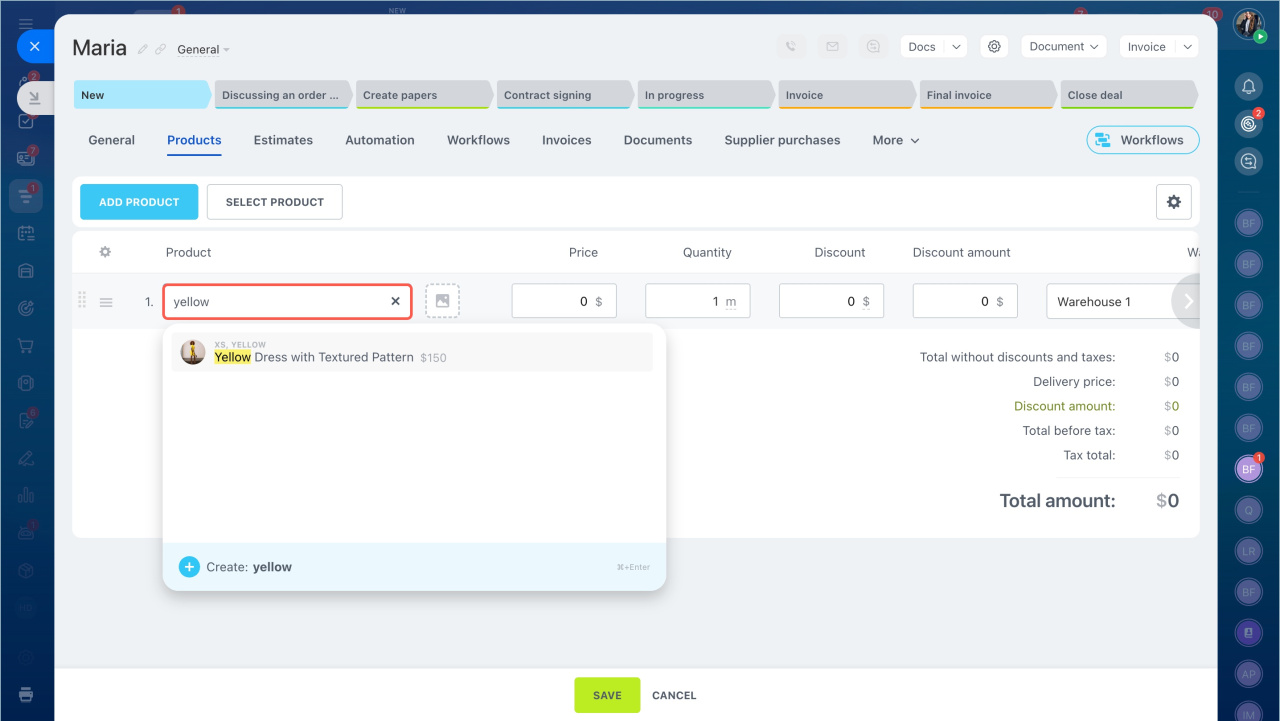Click the product image placeholder icon
Viewport: 1280px width, 721px height.
pyautogui.click(x=442, y=301)
